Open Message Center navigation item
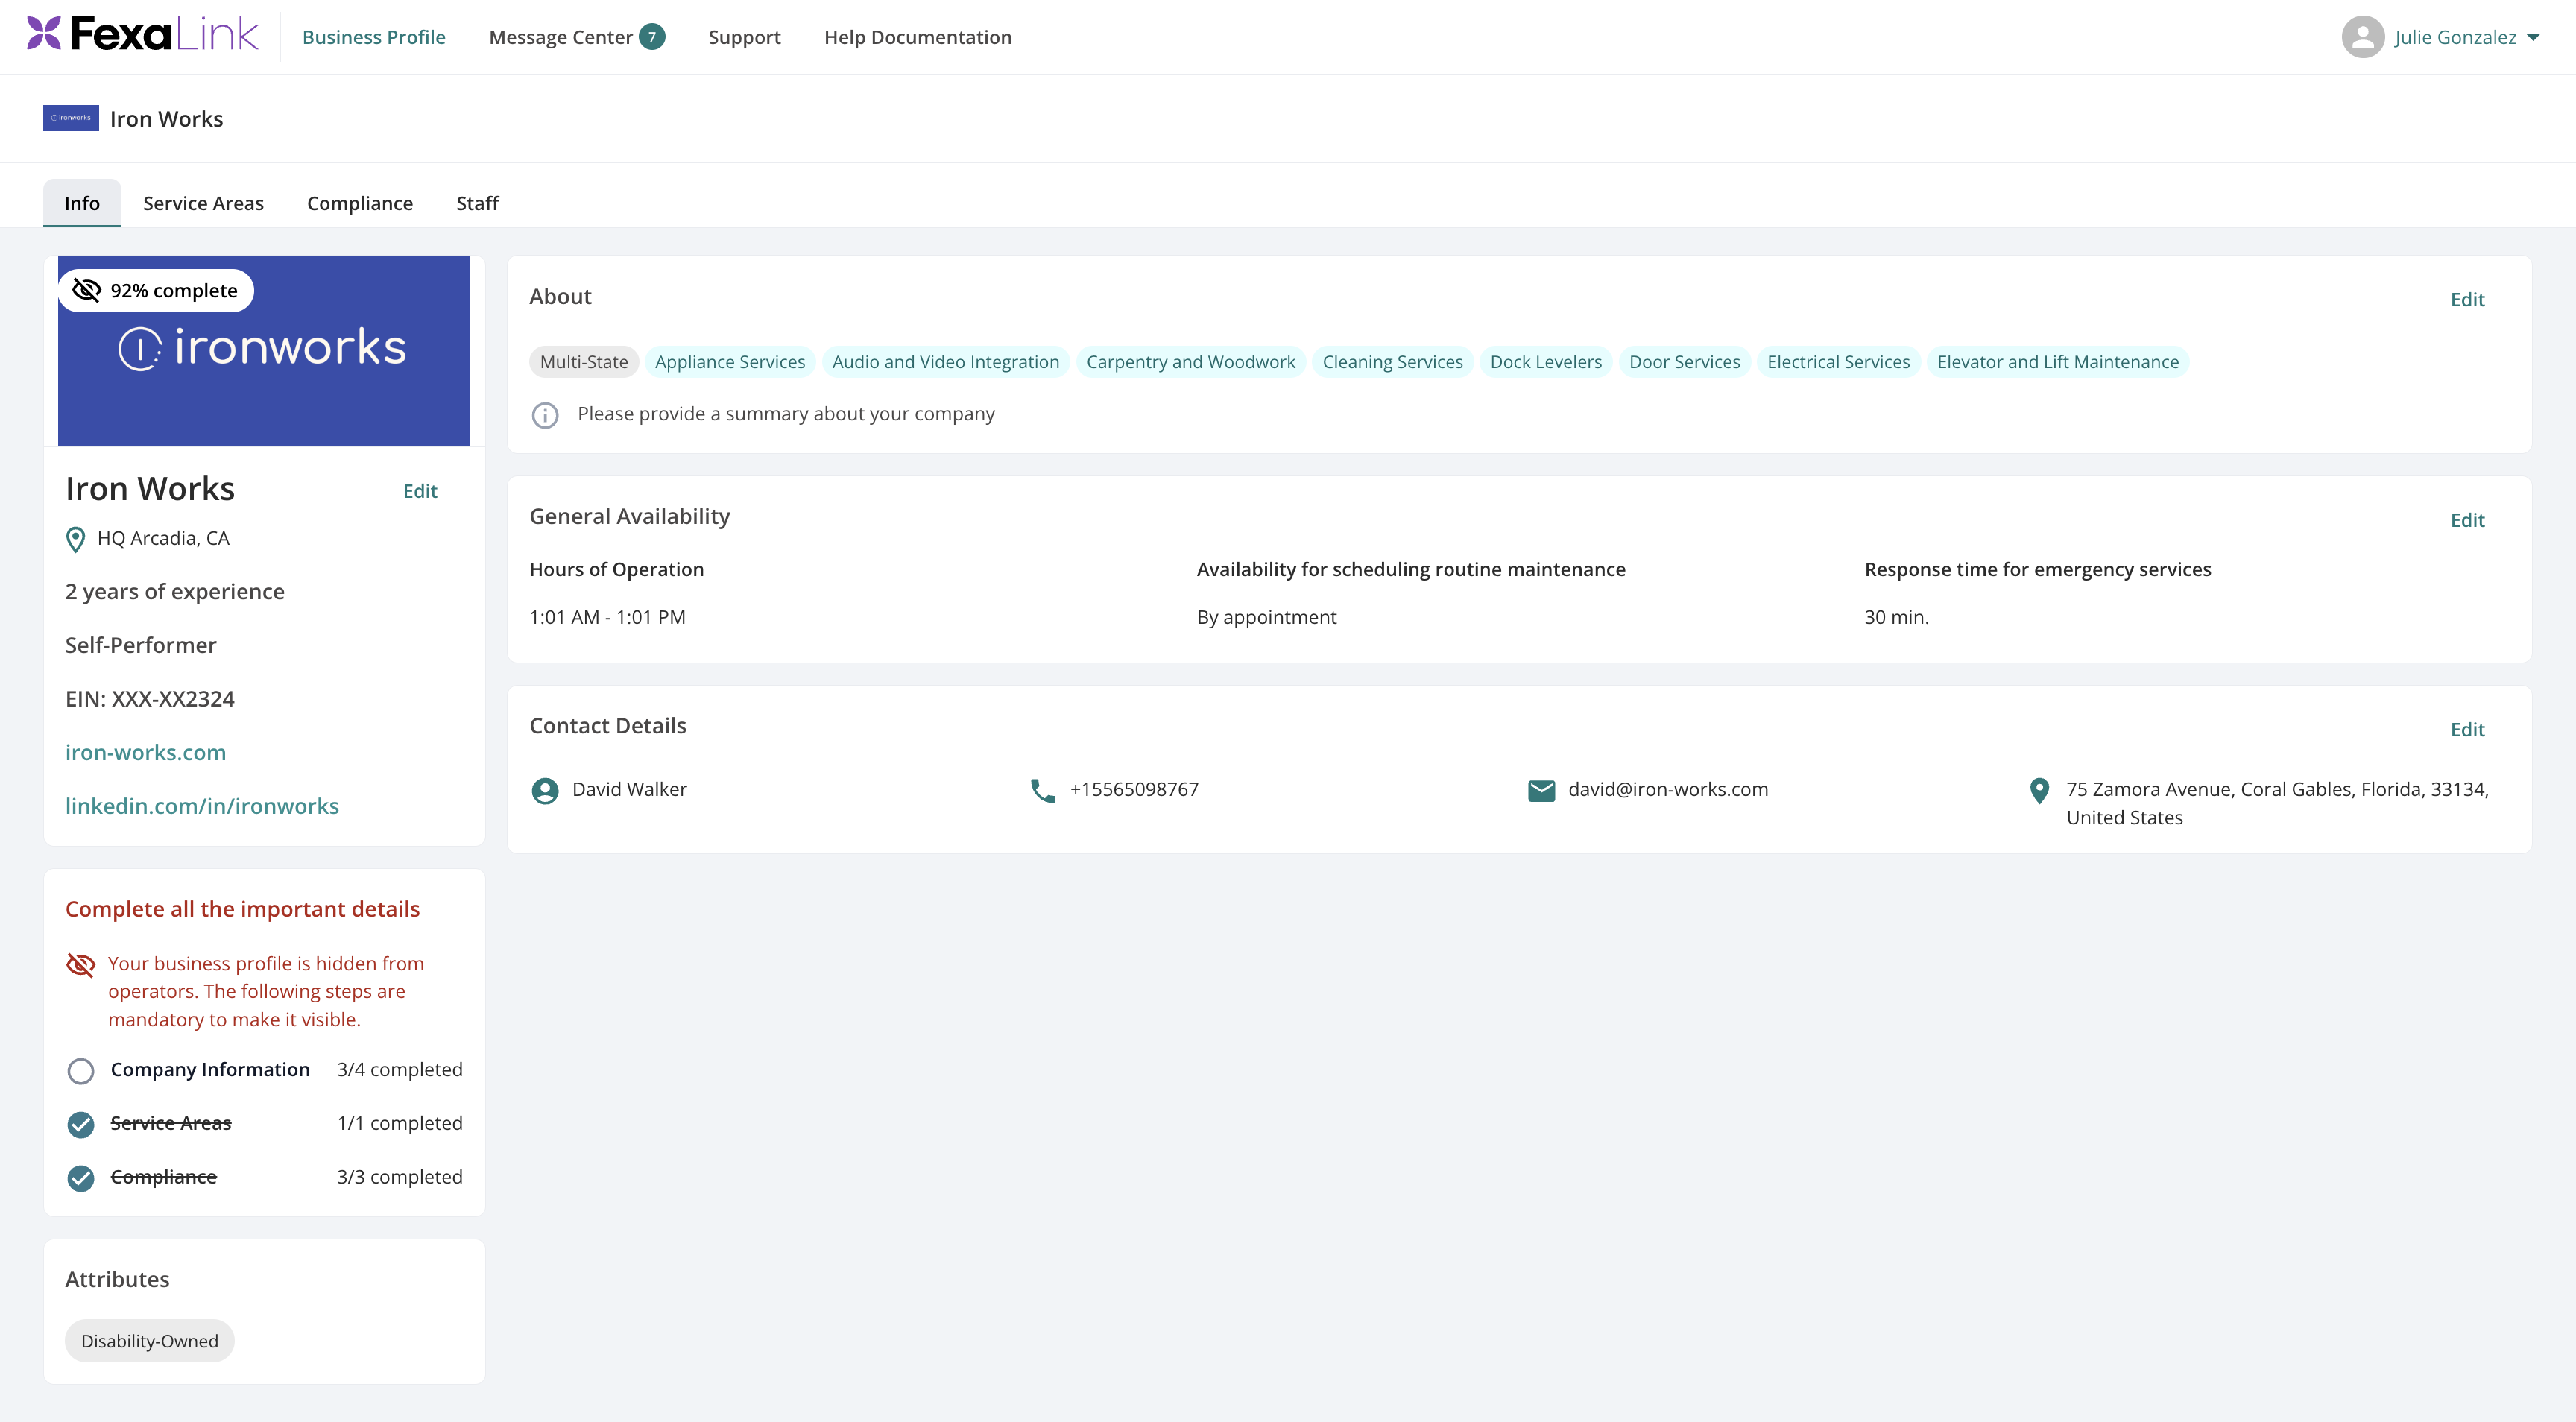2576x1422 pixels. click(x=560, y=37)
